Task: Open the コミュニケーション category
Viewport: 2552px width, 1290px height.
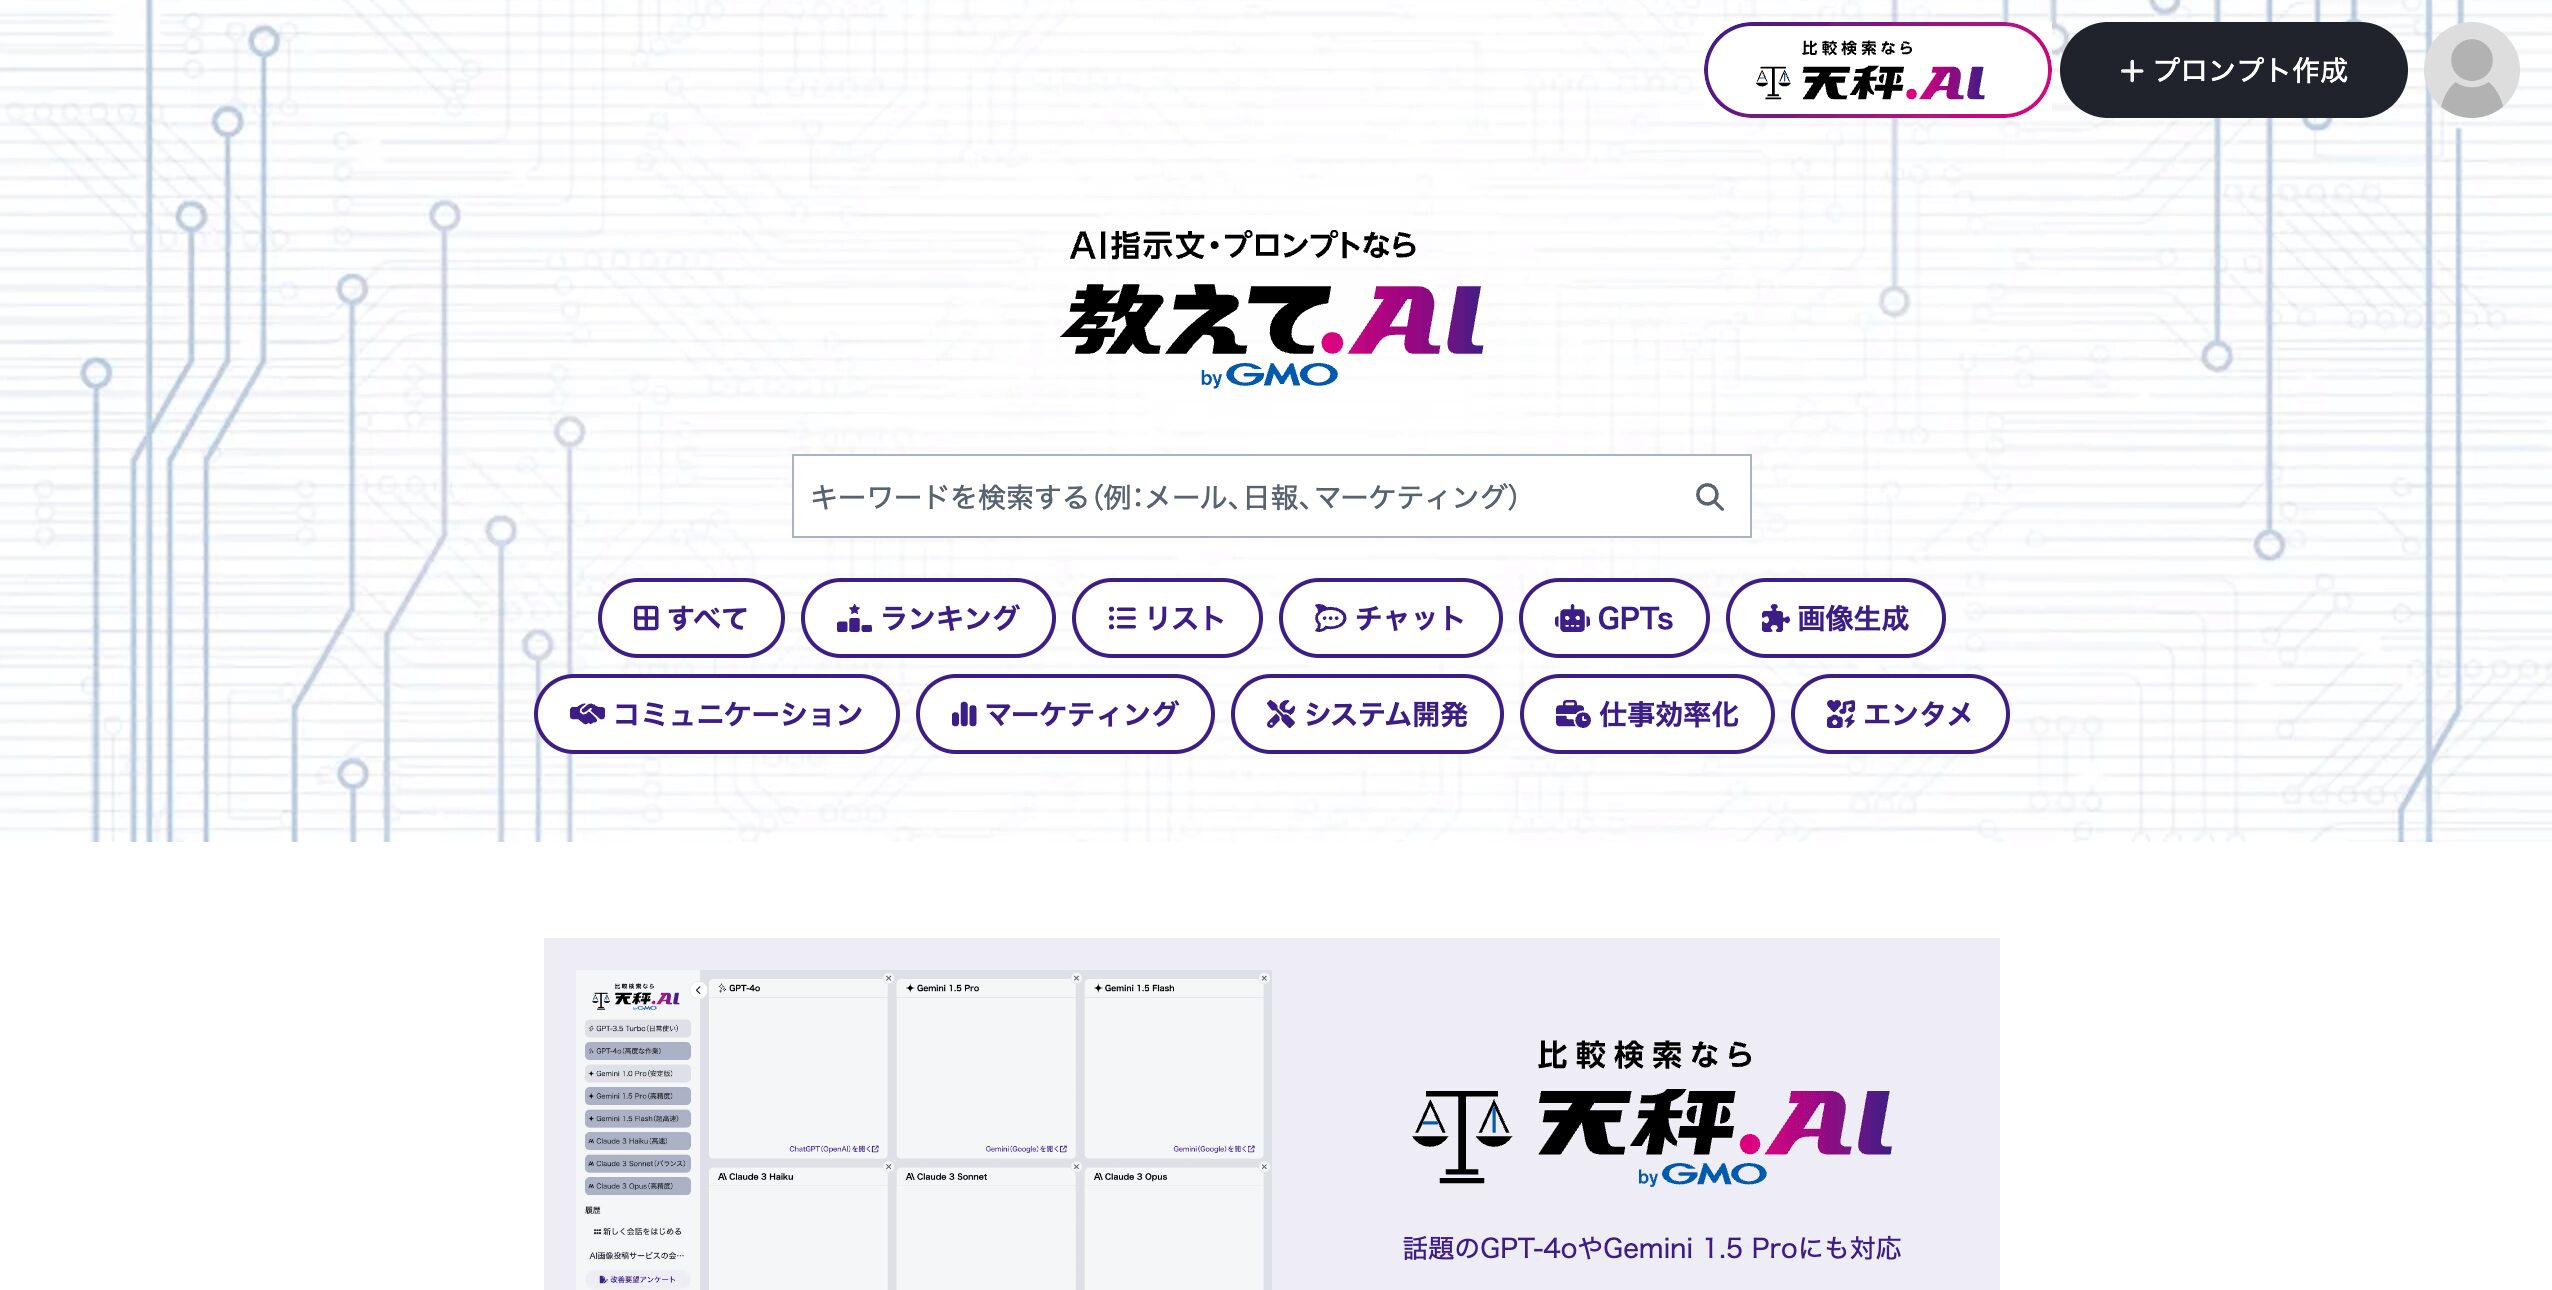Action: click(716, 714)
